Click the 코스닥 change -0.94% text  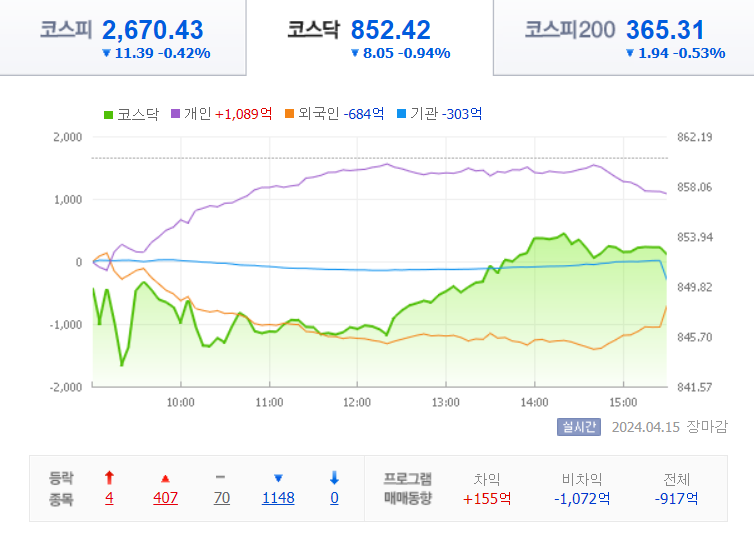click(424, 53)
